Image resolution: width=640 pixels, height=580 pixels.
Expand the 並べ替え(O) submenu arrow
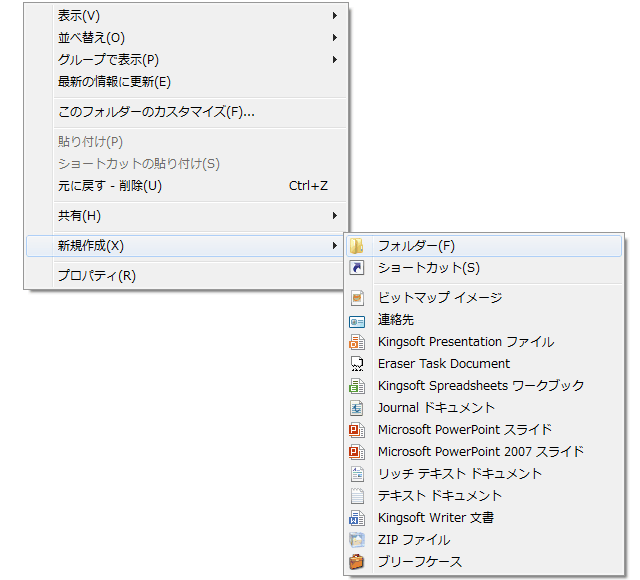pyautogui.click(x=334, y=38)
